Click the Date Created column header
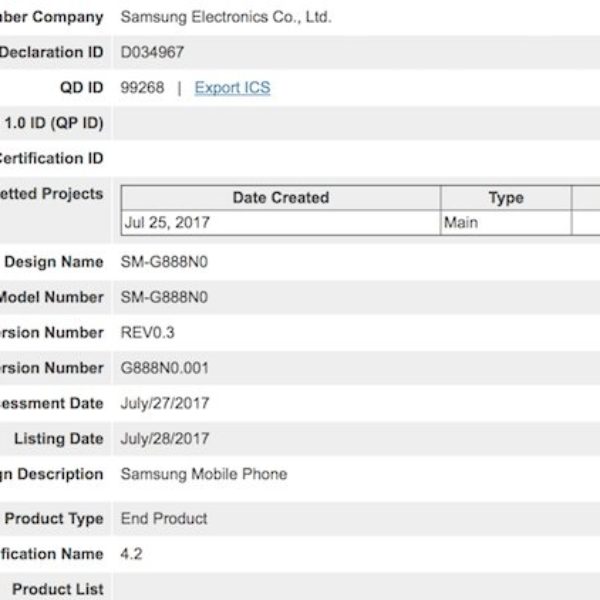This screenshot has height=600, width=600. pos(281,198)
